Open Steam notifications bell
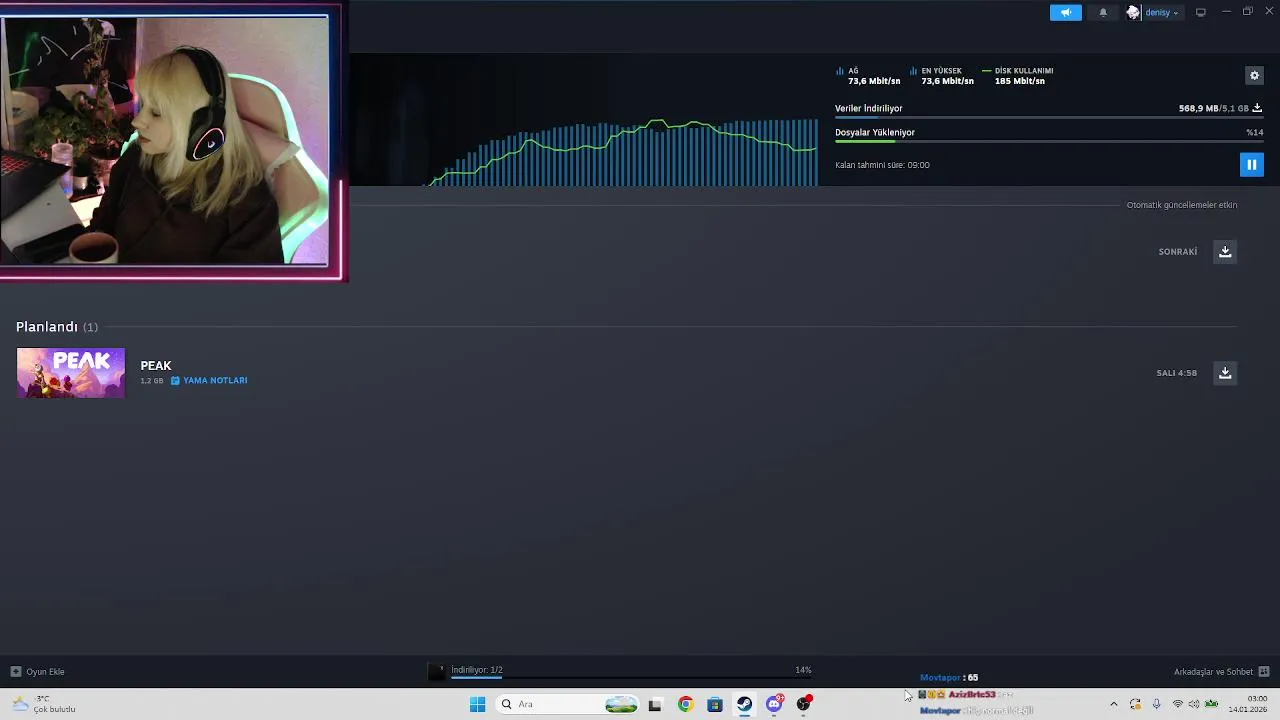1280x720 pixels. coord(1103,12)
